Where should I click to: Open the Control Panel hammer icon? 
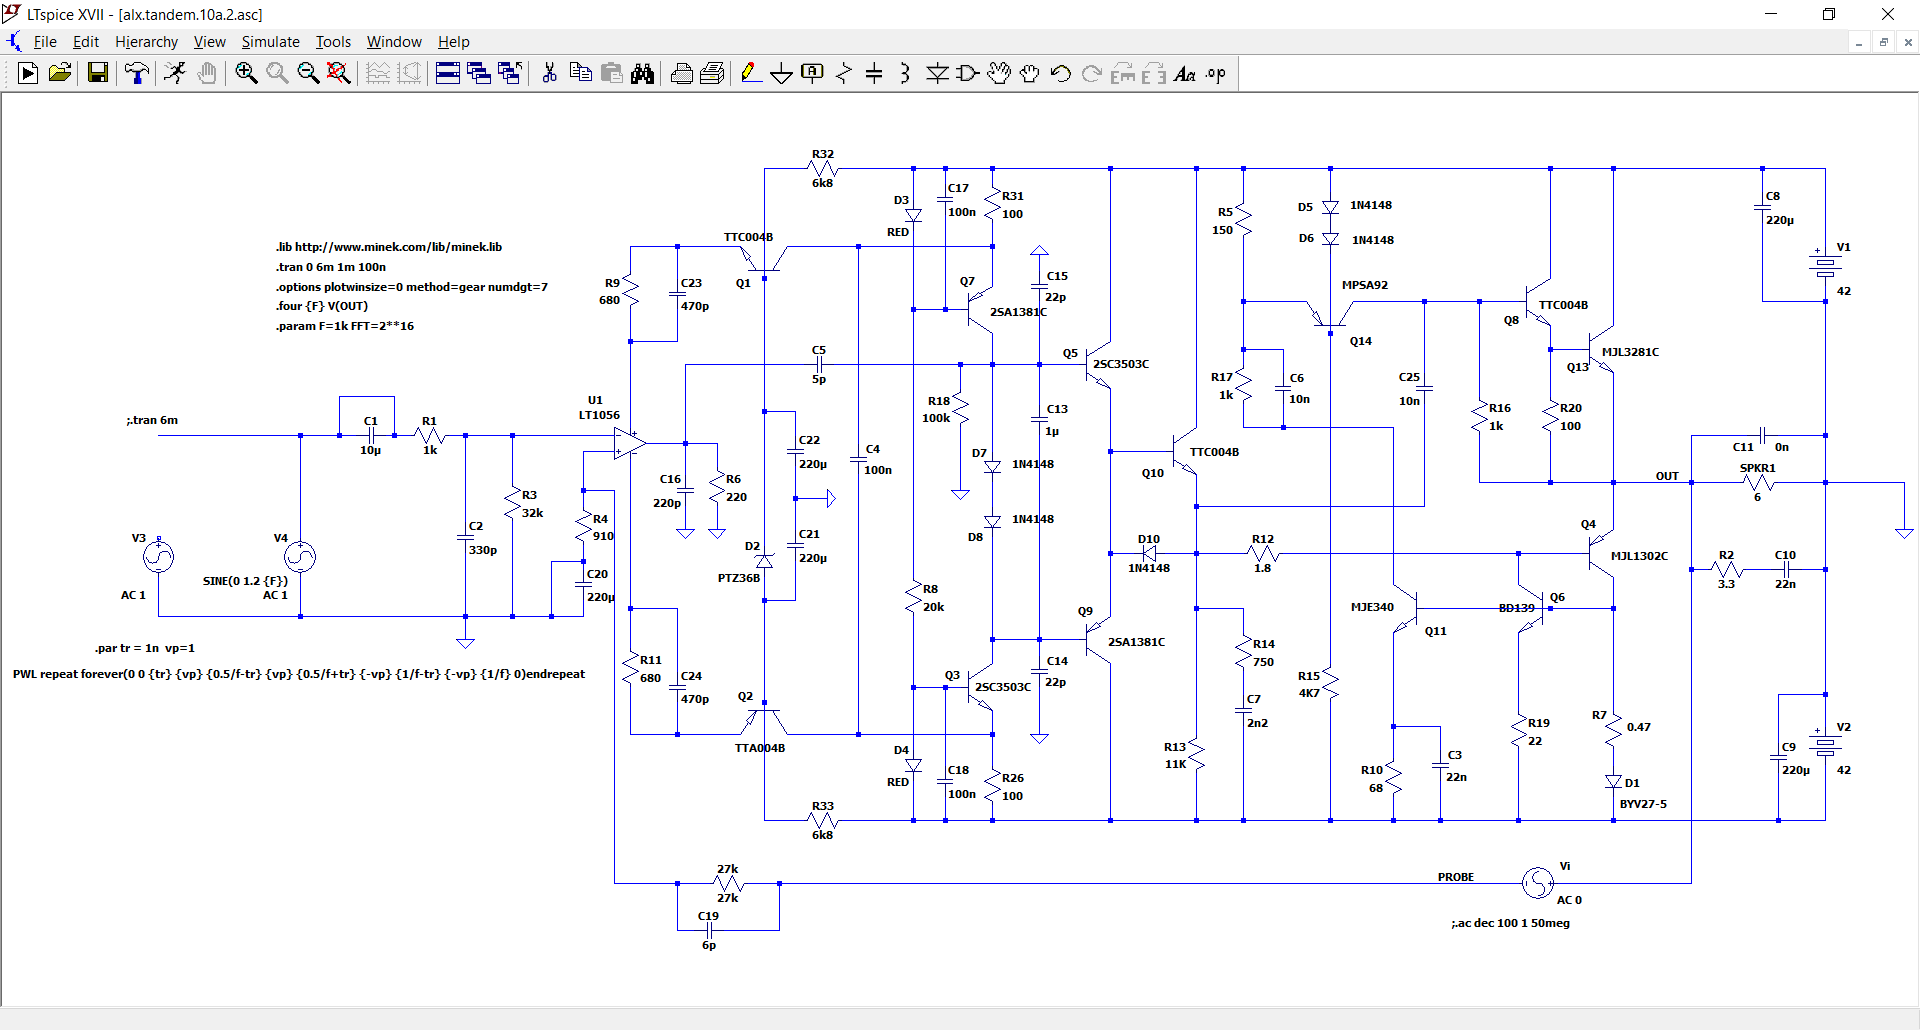[x=137, y=73]
